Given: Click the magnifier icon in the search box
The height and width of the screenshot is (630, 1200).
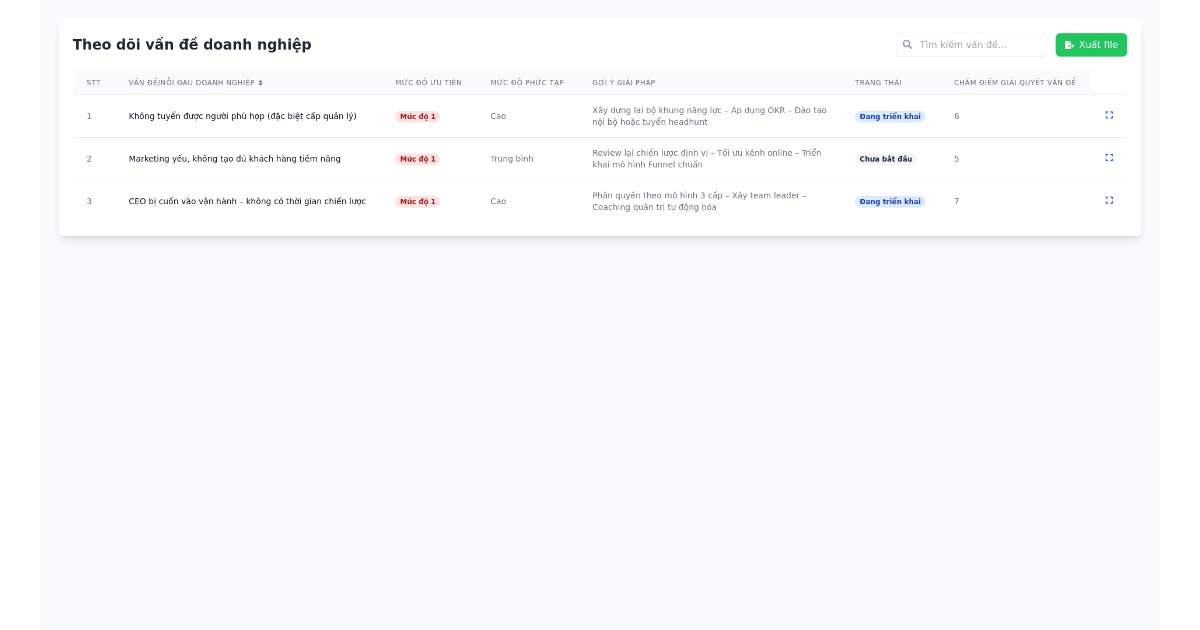Looking at the screenshot, I should point(907,44).
